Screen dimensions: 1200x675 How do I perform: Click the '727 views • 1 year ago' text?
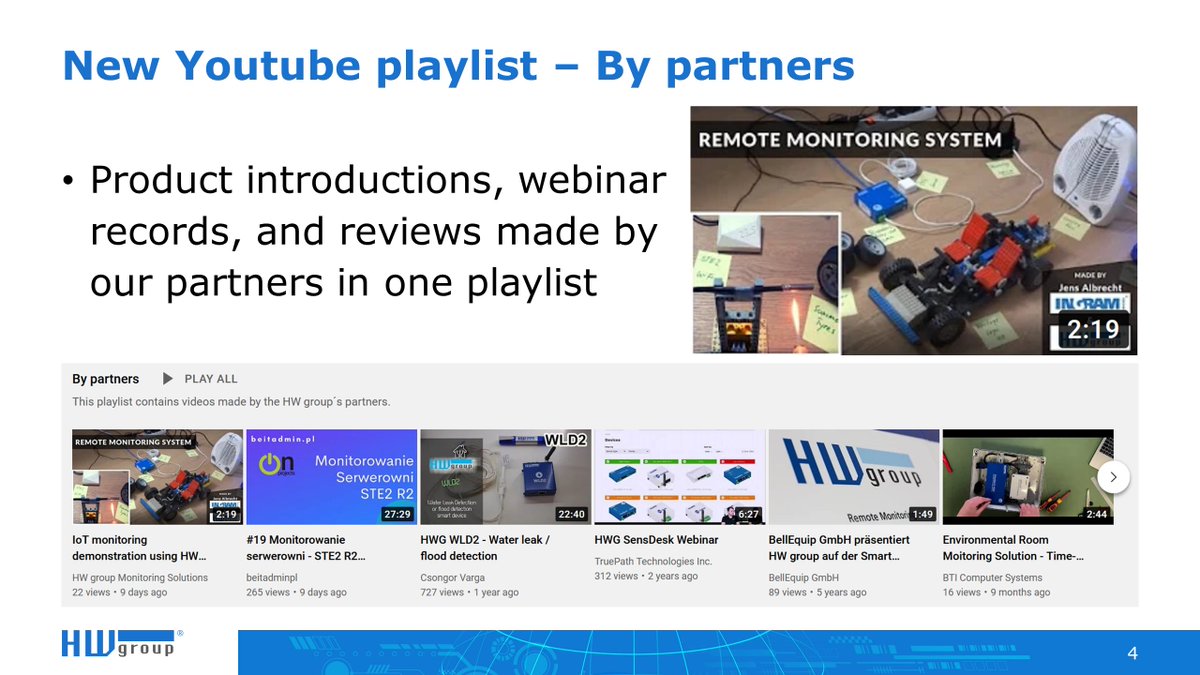tap(469, 592)
